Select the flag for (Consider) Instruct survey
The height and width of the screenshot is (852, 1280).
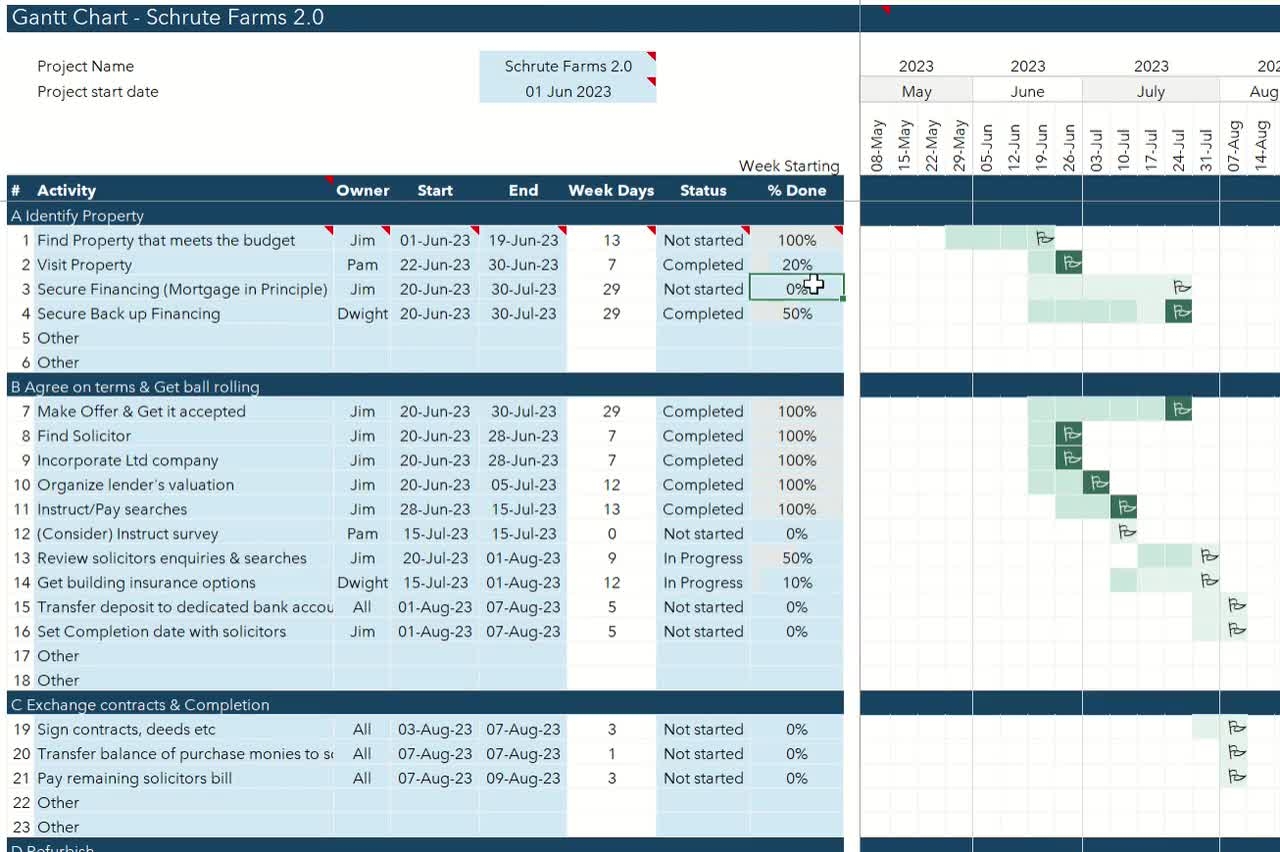coord(1125,533)
